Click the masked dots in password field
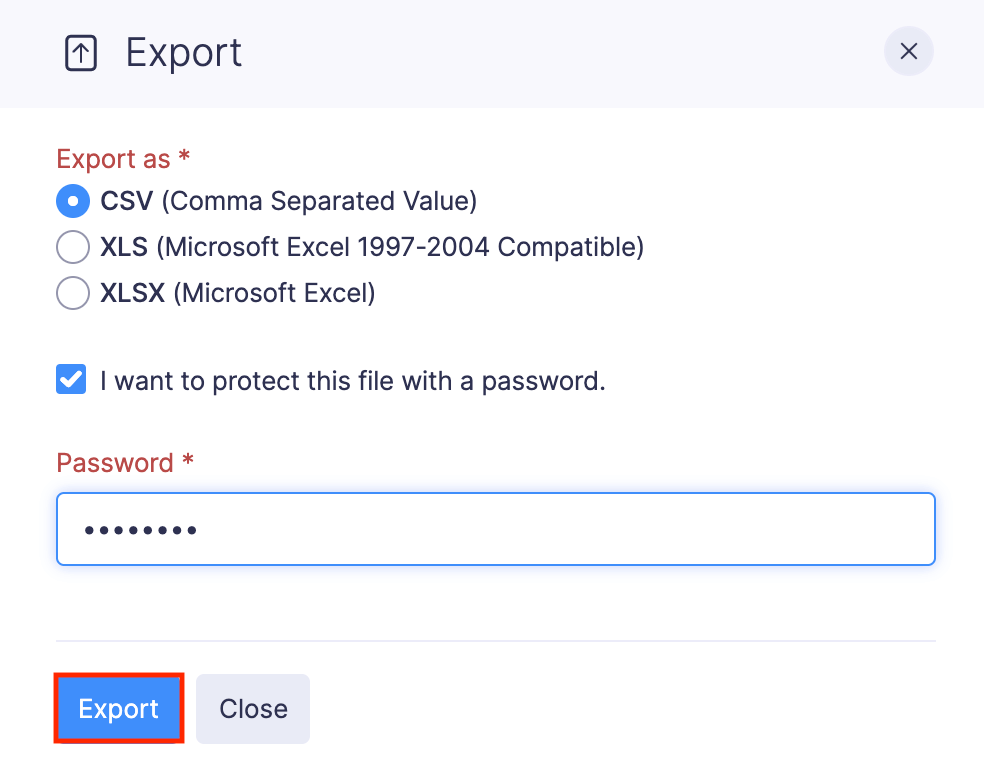Viewport: 984px width, 762px height. 140,530
